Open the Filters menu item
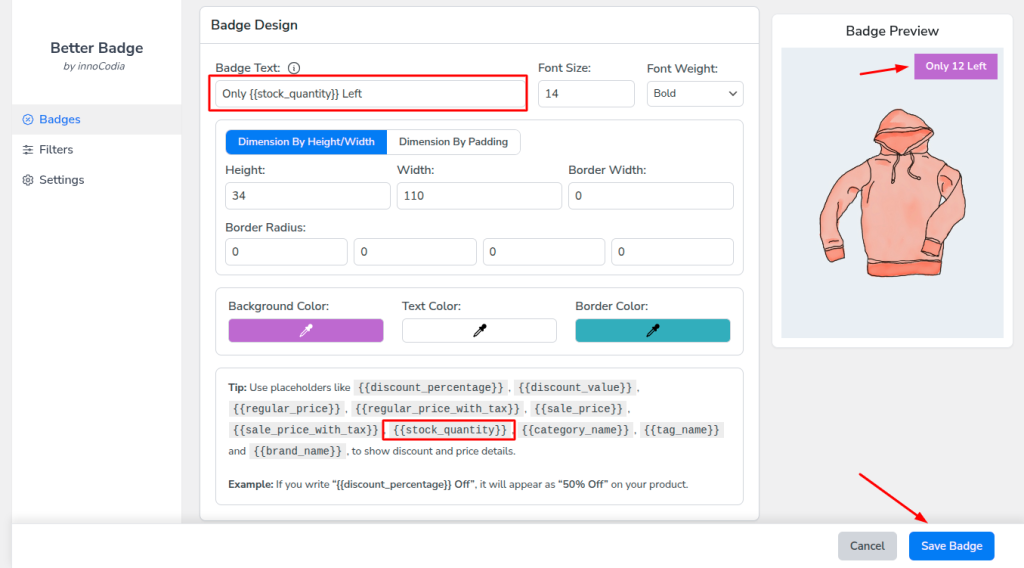 tap(56, 150)
